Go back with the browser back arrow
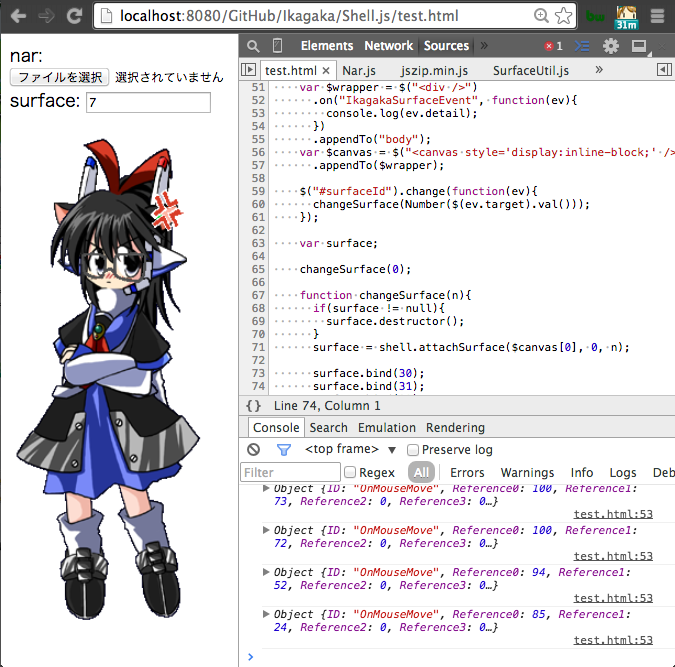This screenshot has height=667, width=675. 18,16
